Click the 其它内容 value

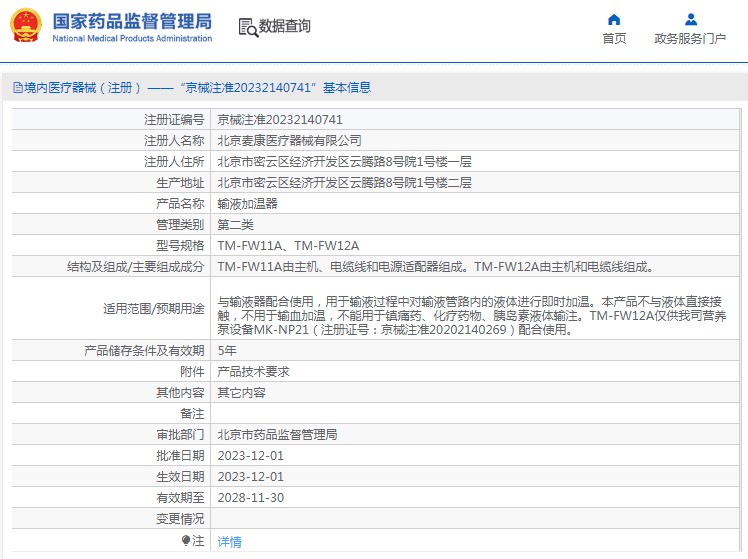241,393
